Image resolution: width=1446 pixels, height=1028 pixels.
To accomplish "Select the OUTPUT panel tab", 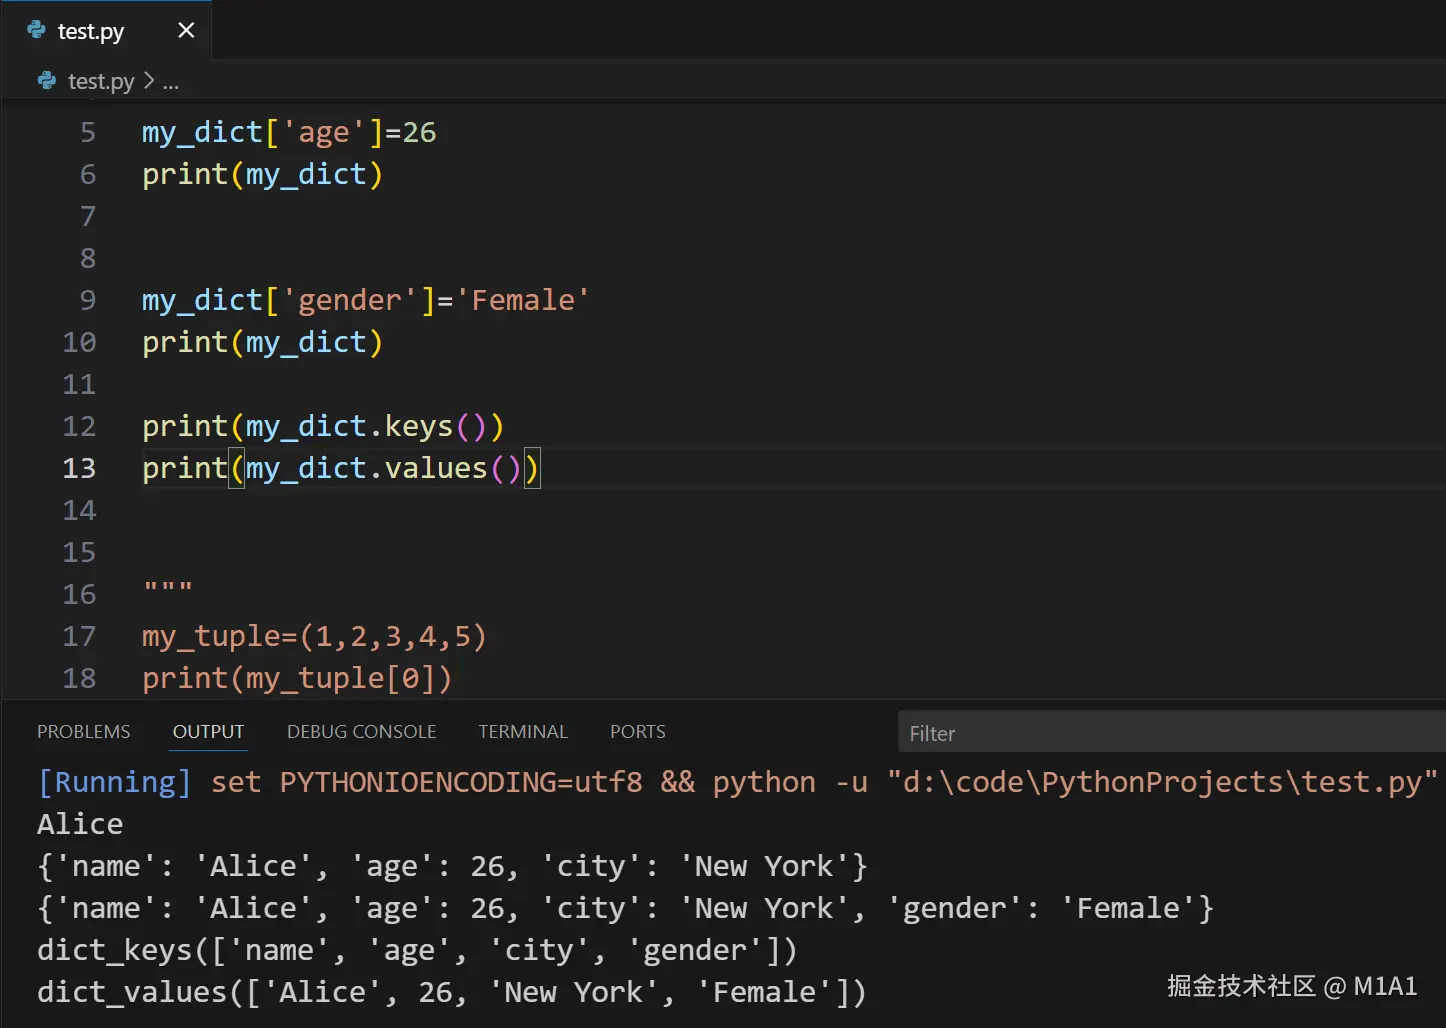I will coord(208,731).
